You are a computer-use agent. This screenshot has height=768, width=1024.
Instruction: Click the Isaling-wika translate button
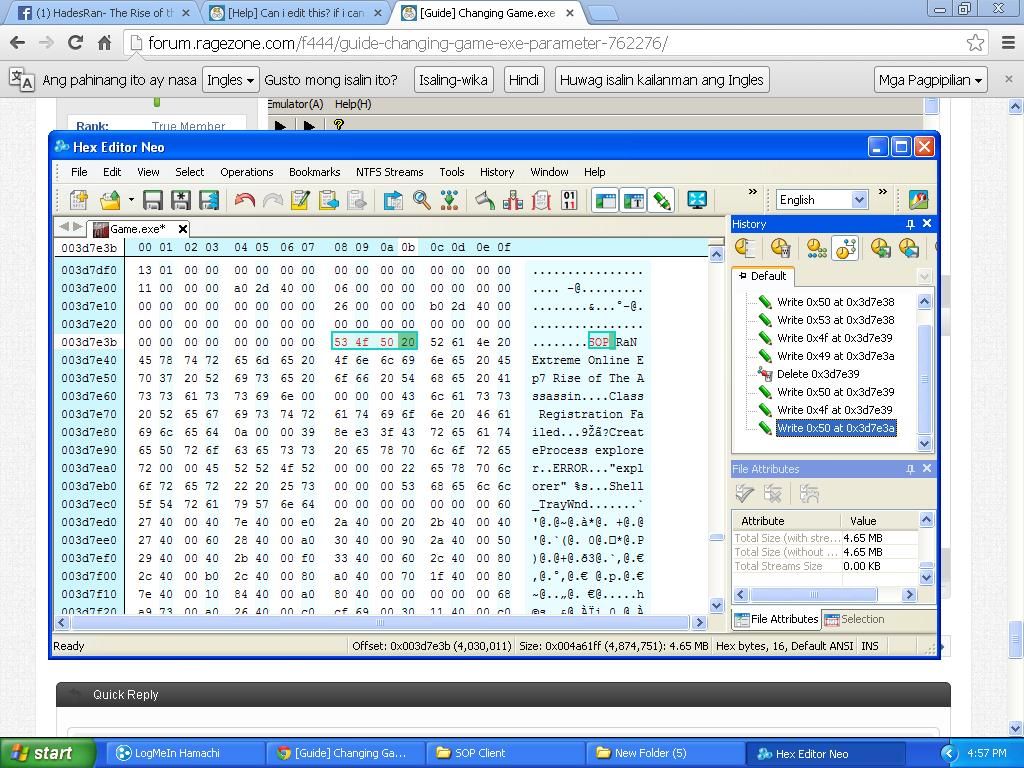pos(453,80)
